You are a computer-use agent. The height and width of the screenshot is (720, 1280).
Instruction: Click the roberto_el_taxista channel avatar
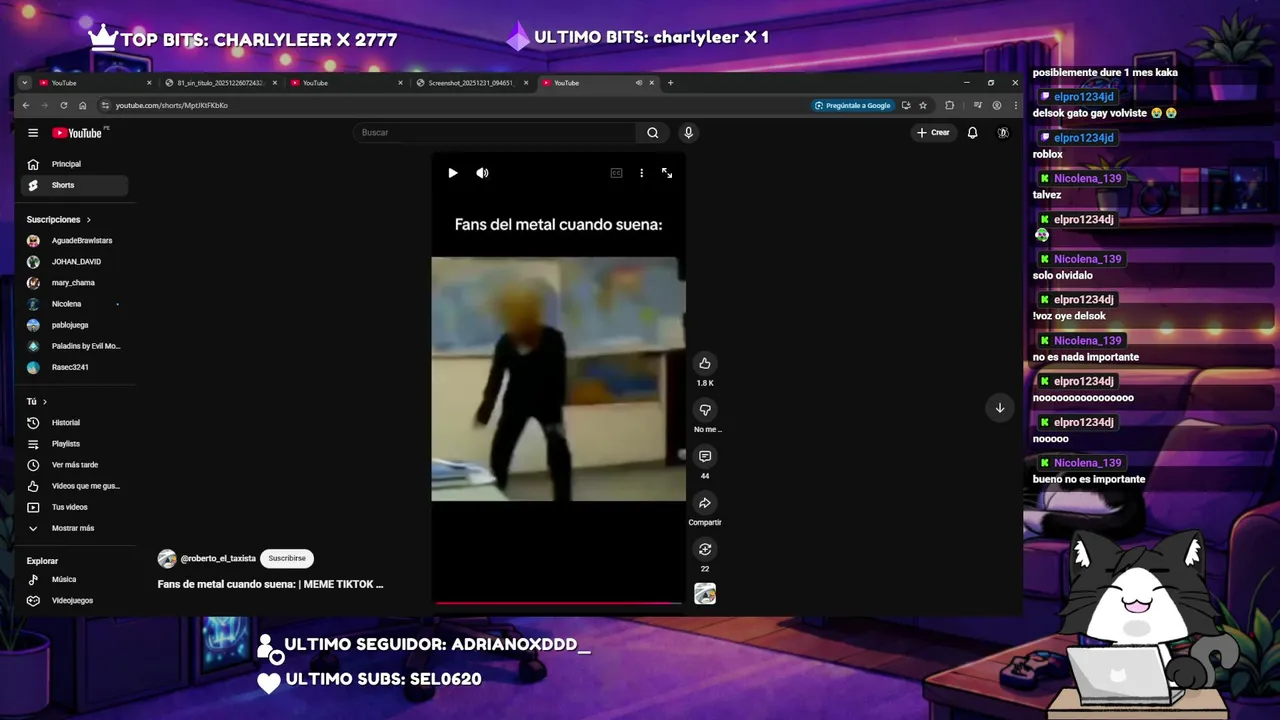coord(167,559)
